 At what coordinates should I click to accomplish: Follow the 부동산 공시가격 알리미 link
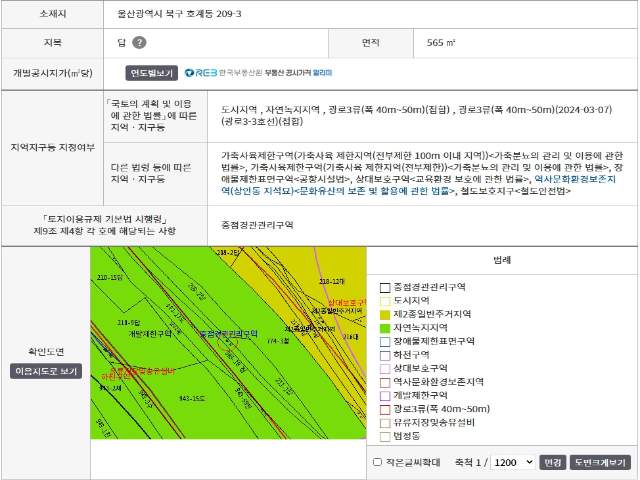(297, 73)
